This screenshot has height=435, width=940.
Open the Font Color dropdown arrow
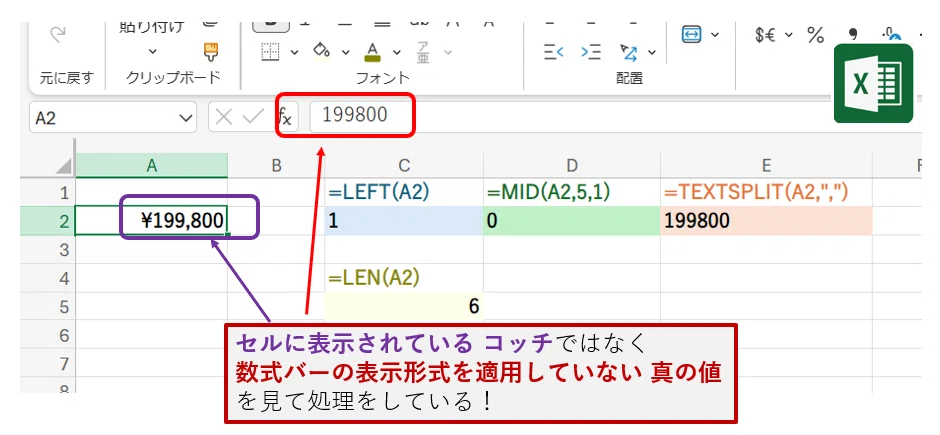click(x=396, y=52)
